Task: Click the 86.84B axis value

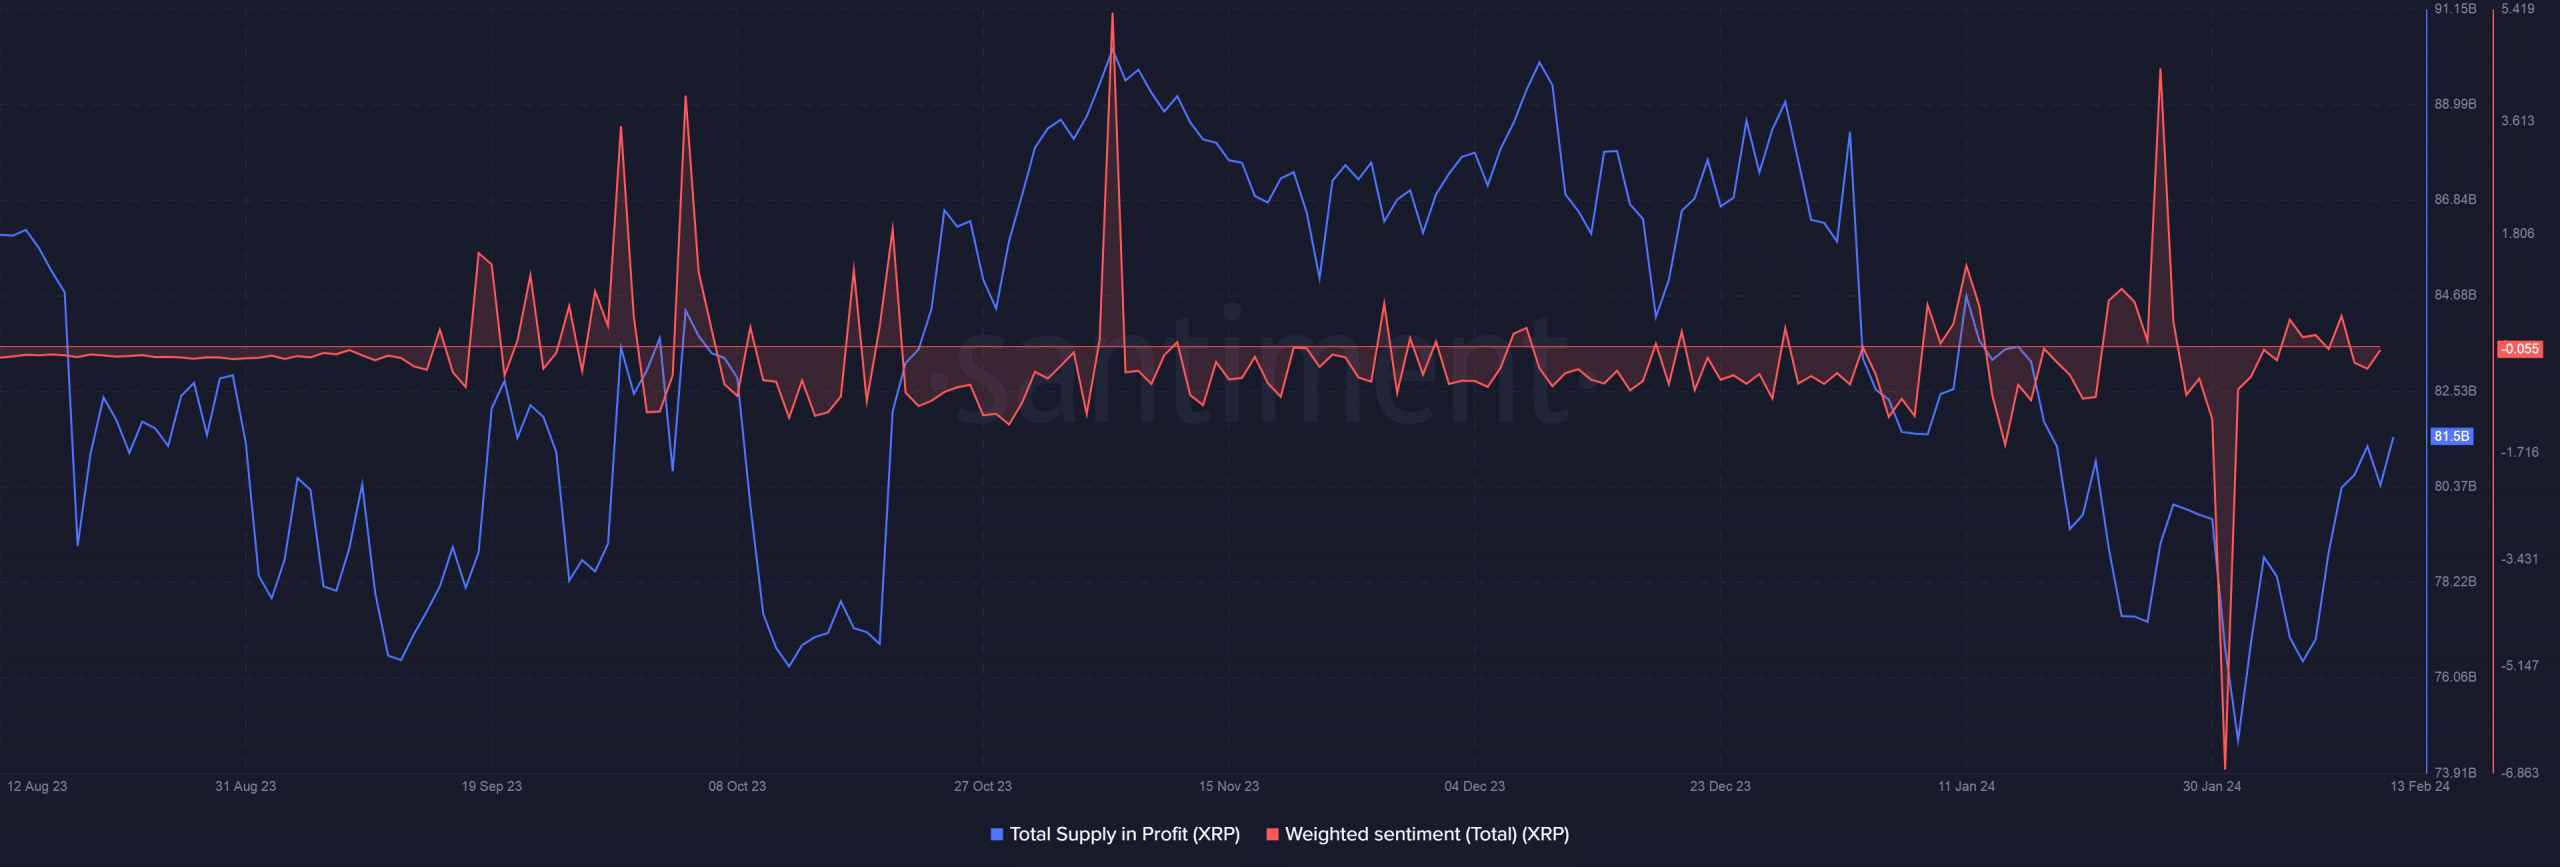Action: [2455, 199]
